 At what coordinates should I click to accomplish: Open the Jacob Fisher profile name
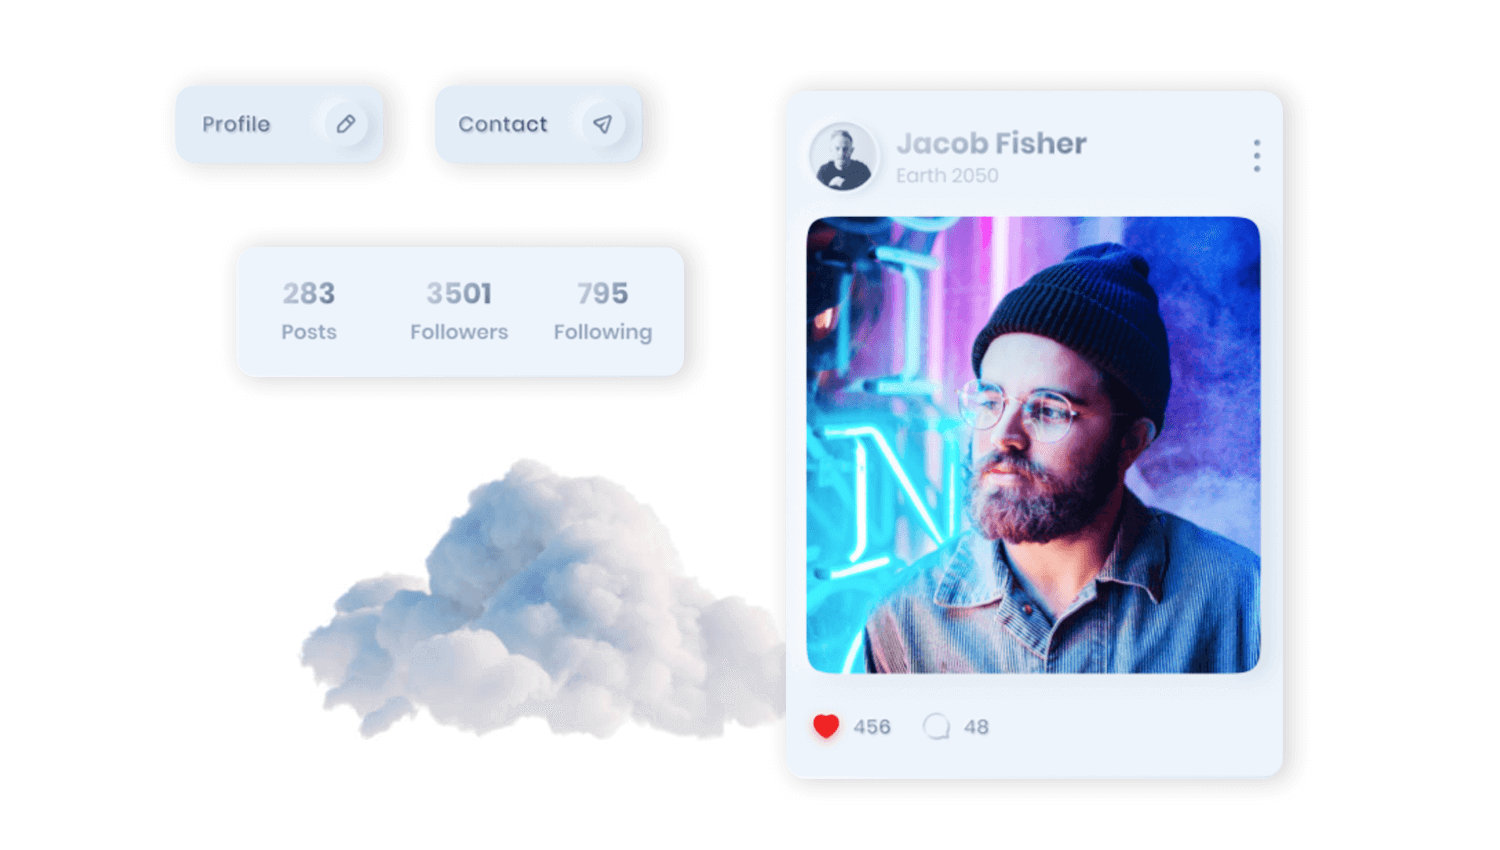point(991,143)
